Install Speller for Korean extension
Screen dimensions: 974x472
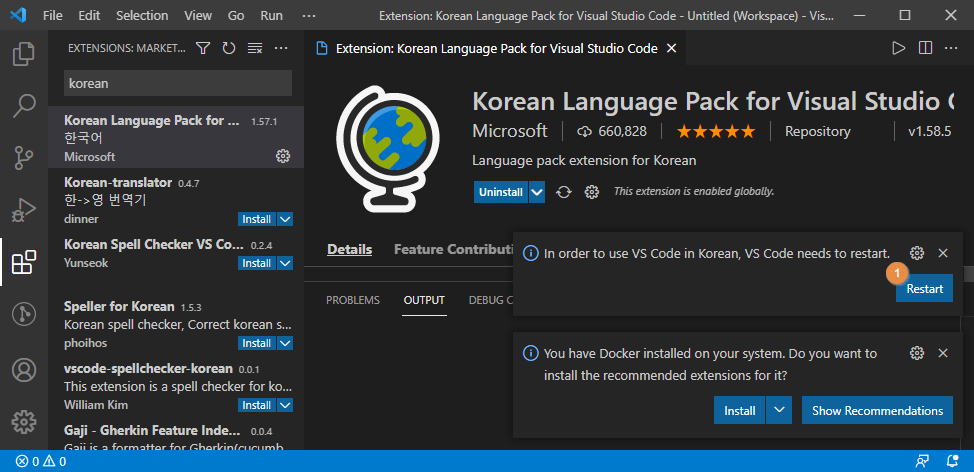point(257,343)
